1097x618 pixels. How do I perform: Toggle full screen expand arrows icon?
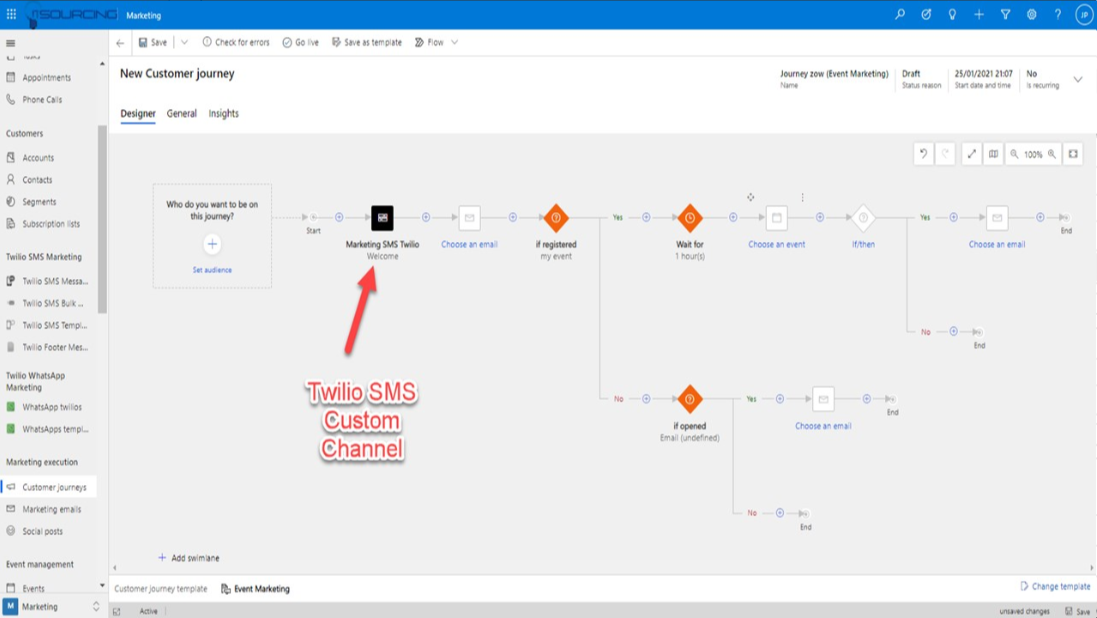pos(972,154)
